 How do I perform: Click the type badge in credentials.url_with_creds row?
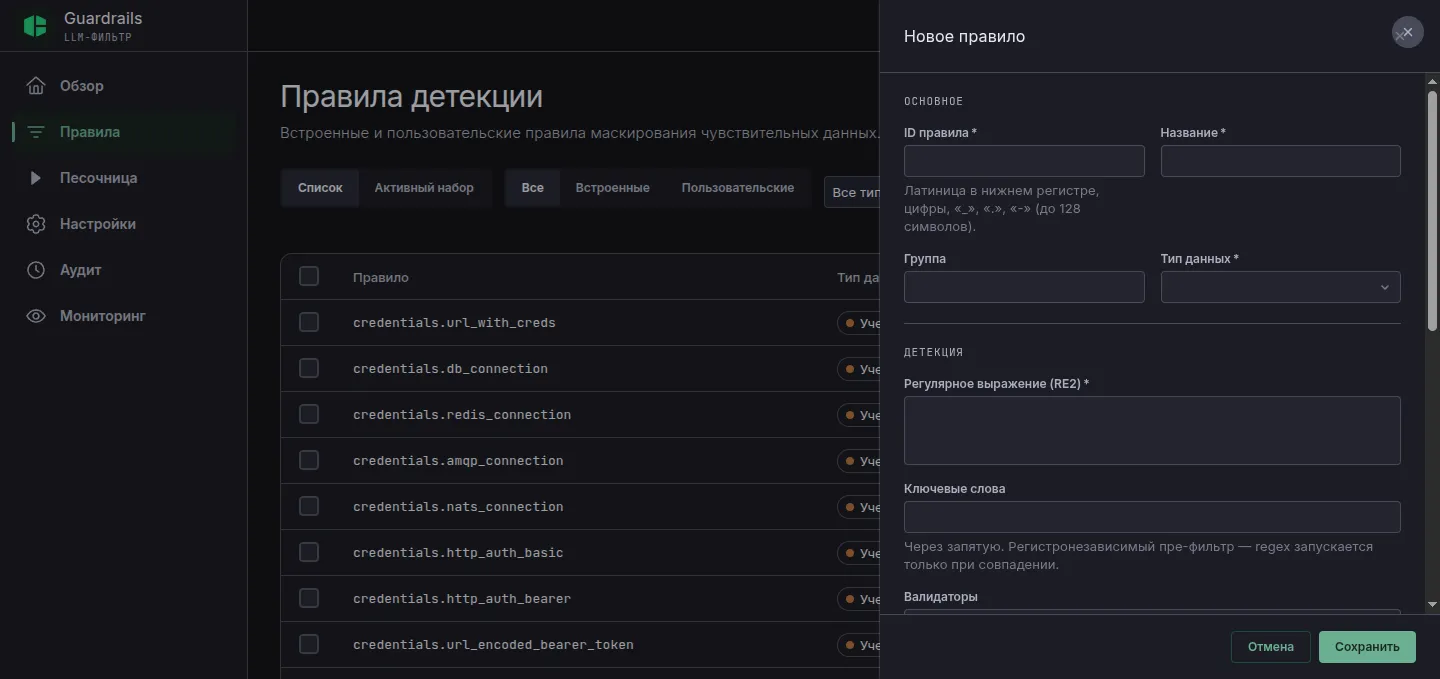tap(859, 323)
